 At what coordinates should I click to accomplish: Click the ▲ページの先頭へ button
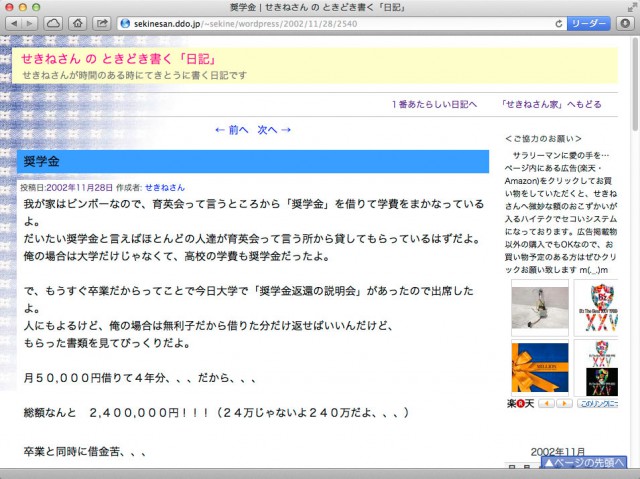588,463
